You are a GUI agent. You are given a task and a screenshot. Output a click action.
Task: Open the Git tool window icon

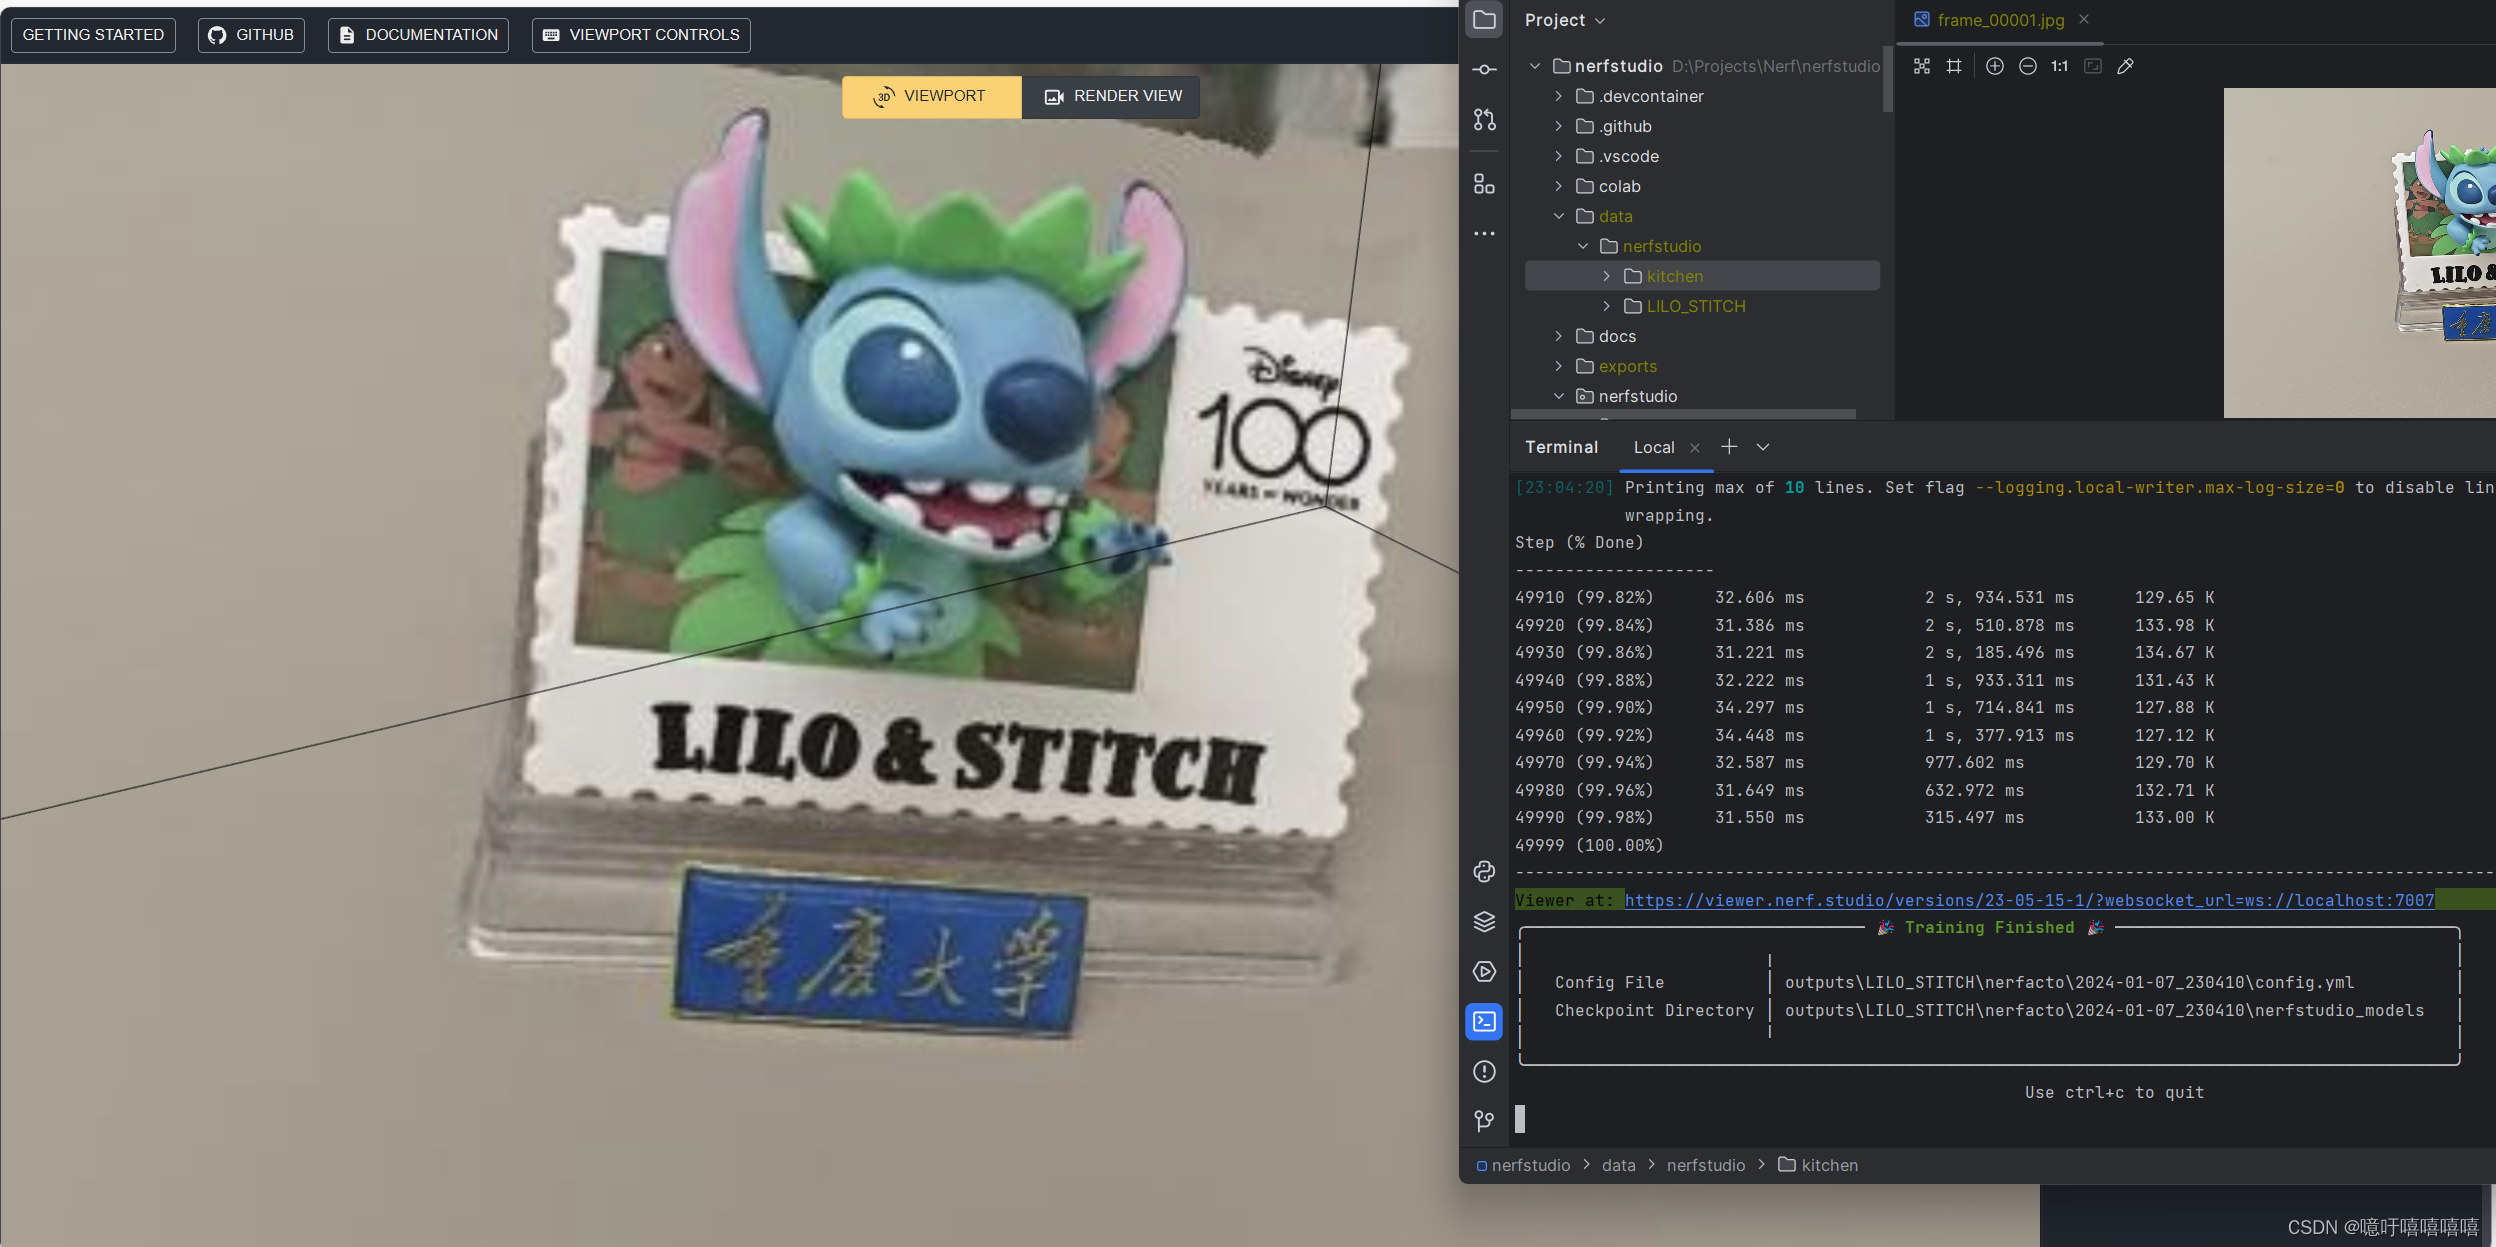pos(1484,1121)
